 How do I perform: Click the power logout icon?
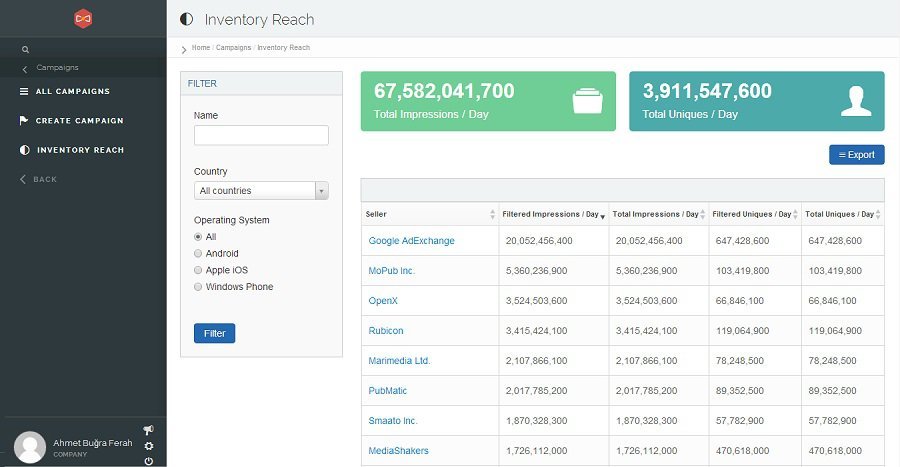149,461
